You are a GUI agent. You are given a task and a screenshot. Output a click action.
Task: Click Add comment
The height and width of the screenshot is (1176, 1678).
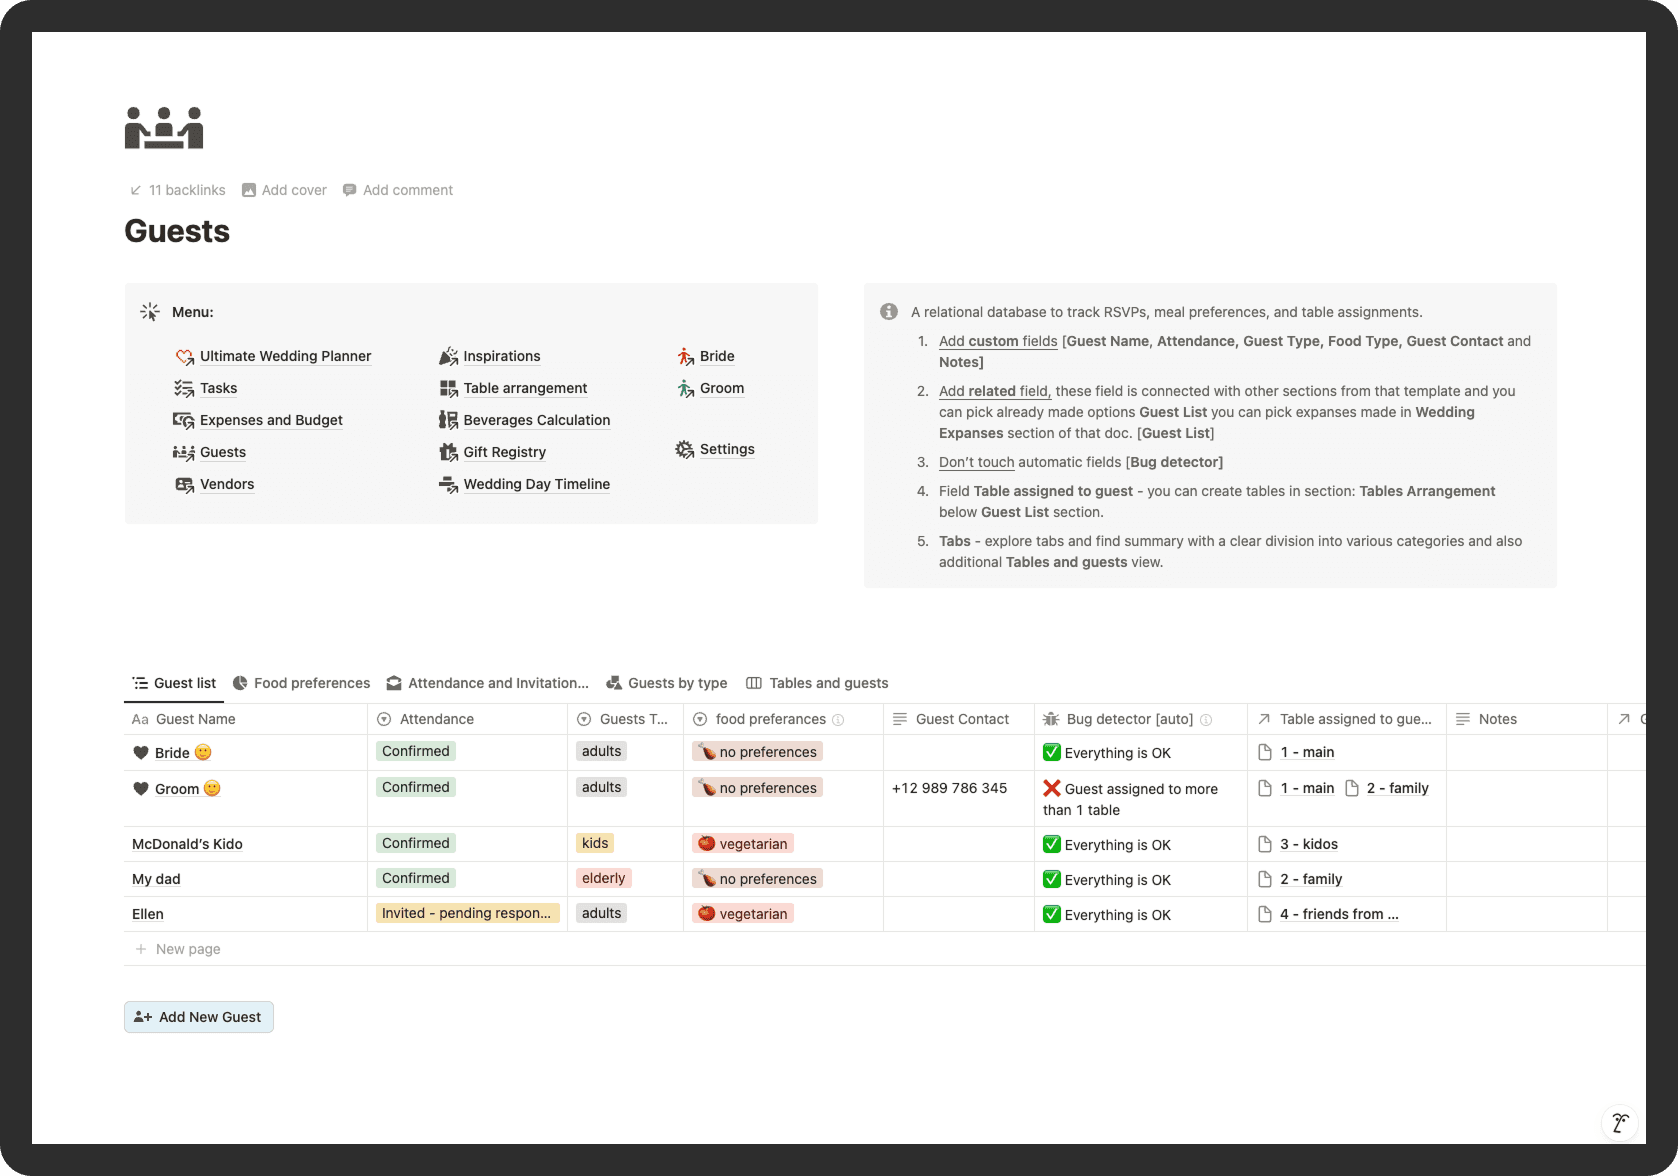[398, 190]
